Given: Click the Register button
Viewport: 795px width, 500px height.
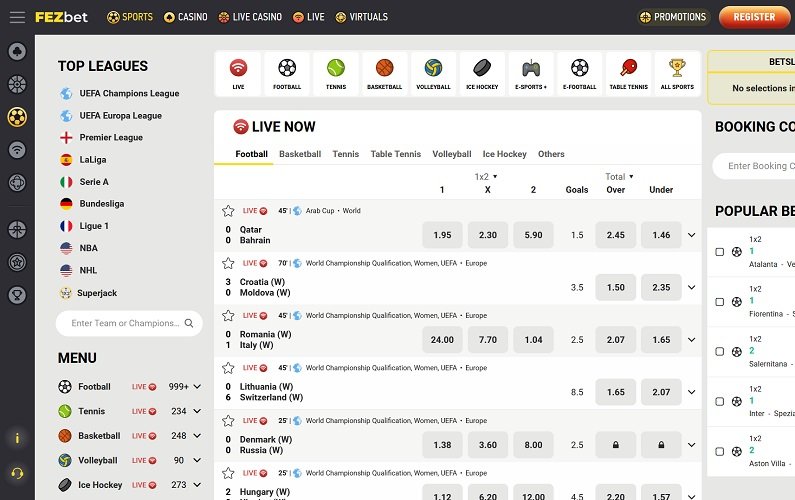Looking at the screenshot, I should 754,17.
